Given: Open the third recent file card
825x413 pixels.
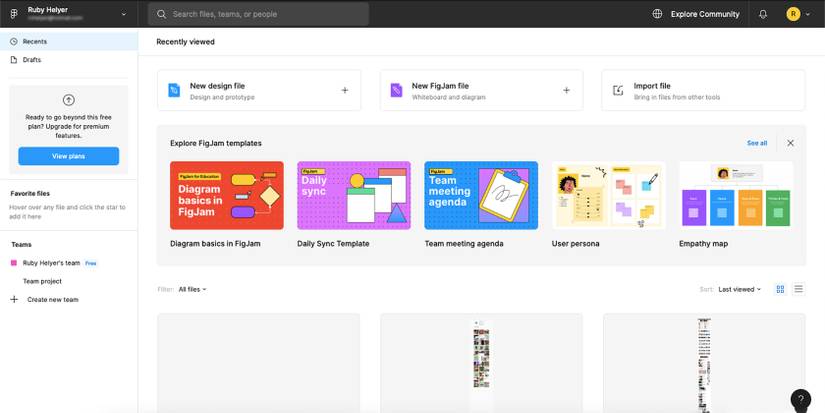Looking at the screenshot, I should pos(704,363).
